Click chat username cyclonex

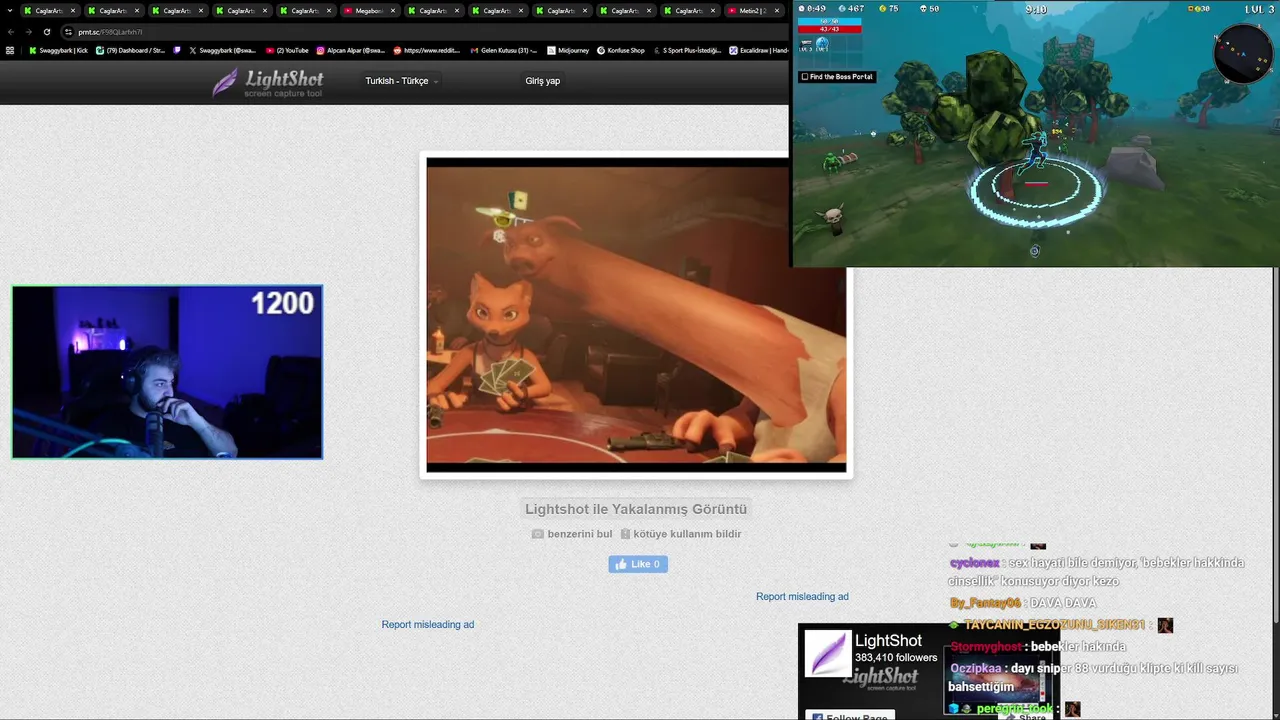[x=974, y=563]
